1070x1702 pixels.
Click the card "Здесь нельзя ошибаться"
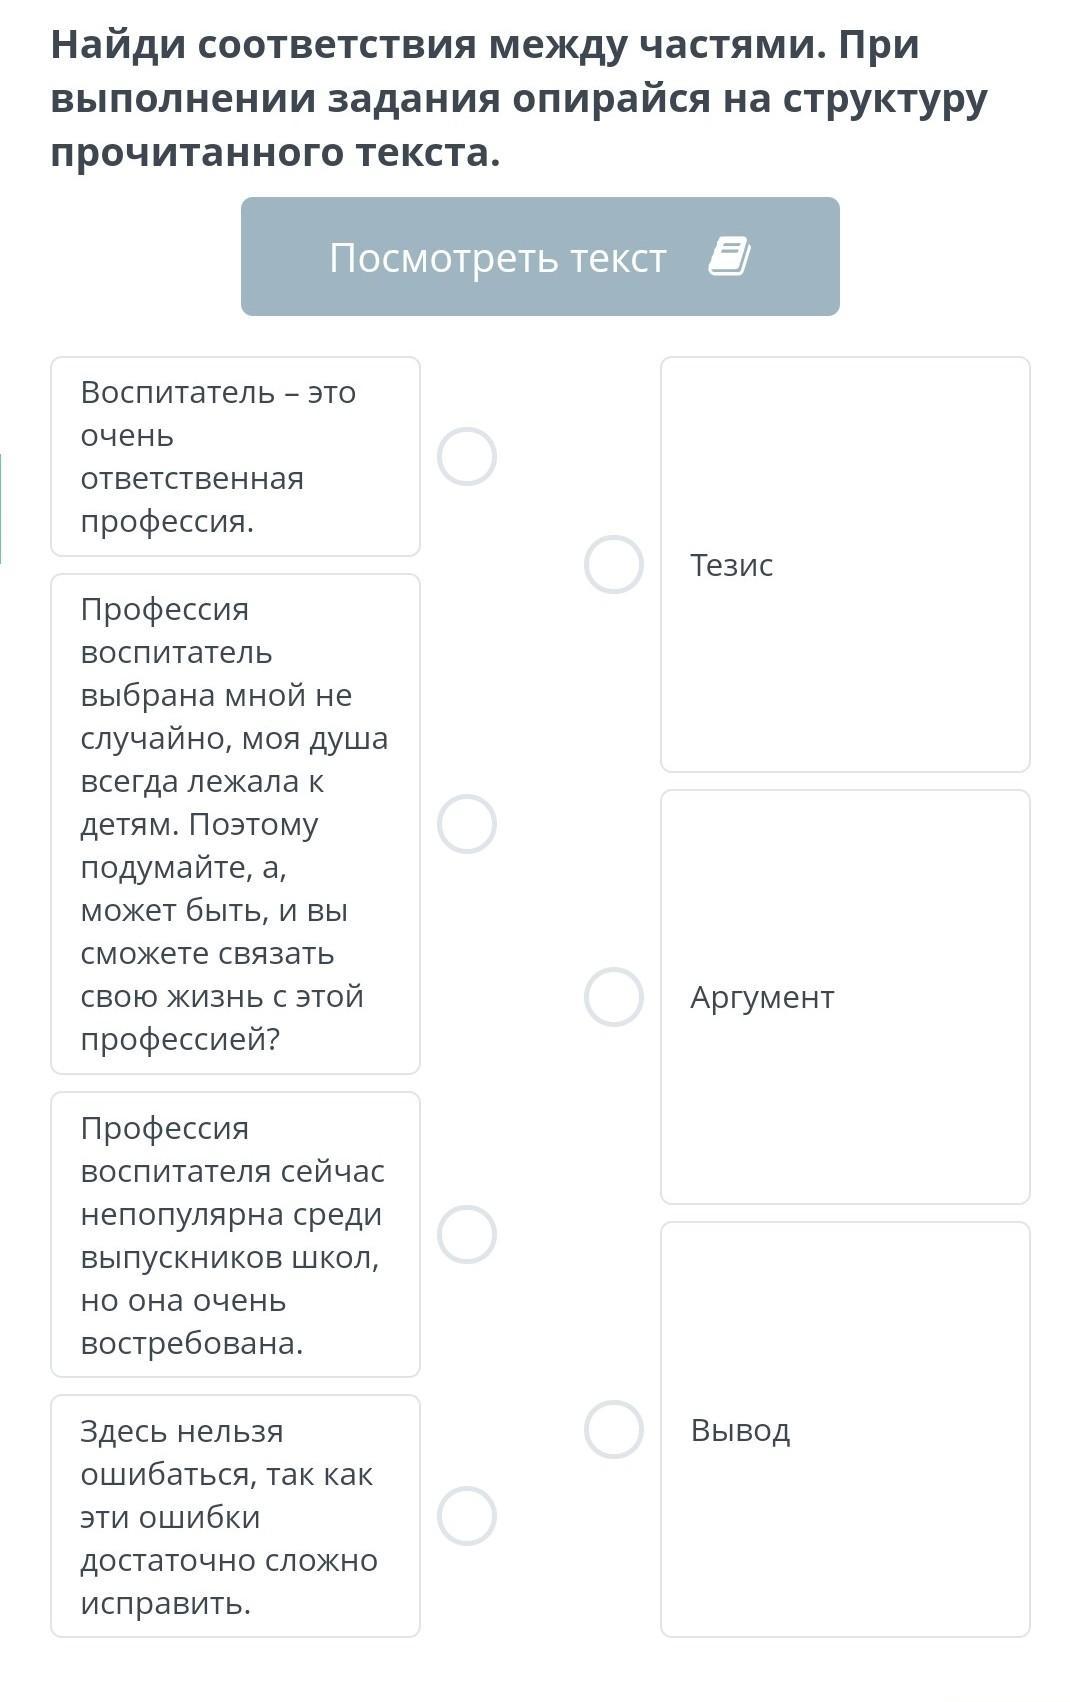(235, 1516)
